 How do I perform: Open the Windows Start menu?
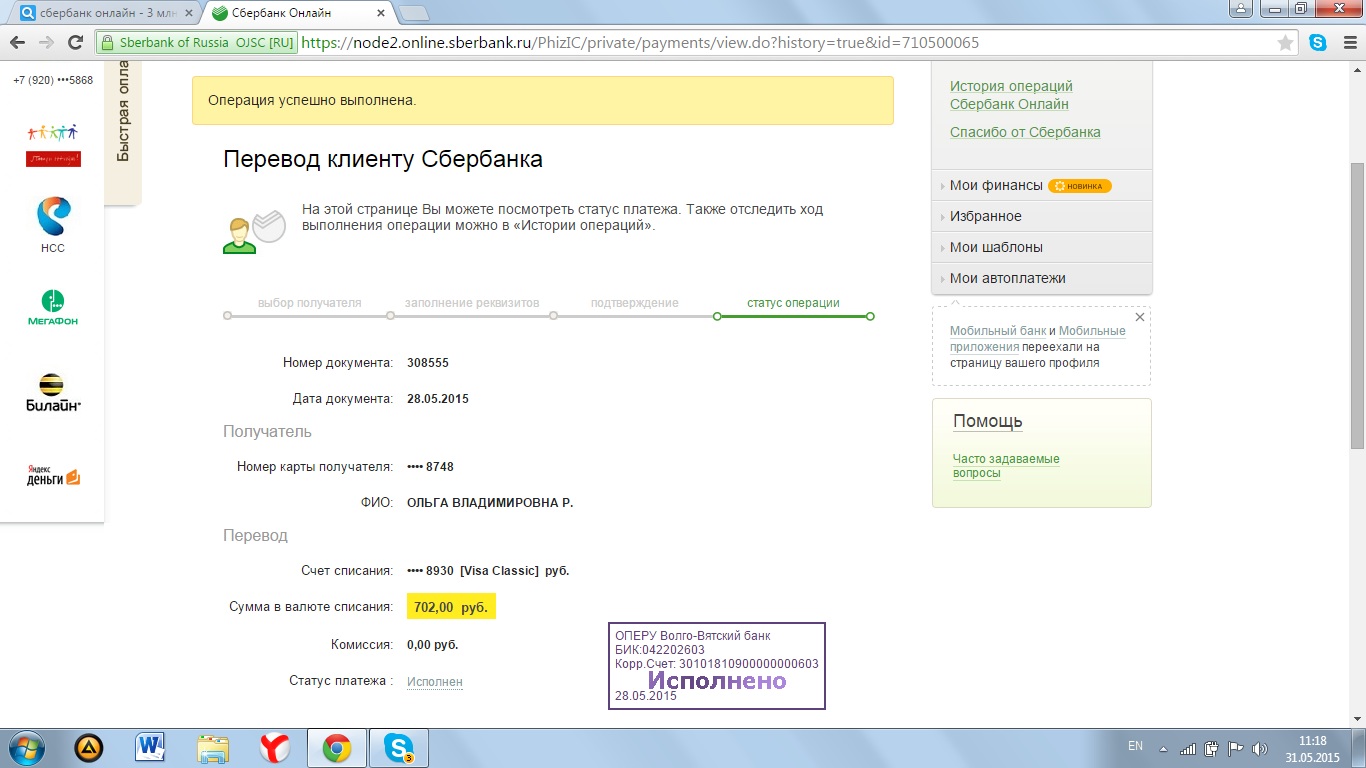26,748
